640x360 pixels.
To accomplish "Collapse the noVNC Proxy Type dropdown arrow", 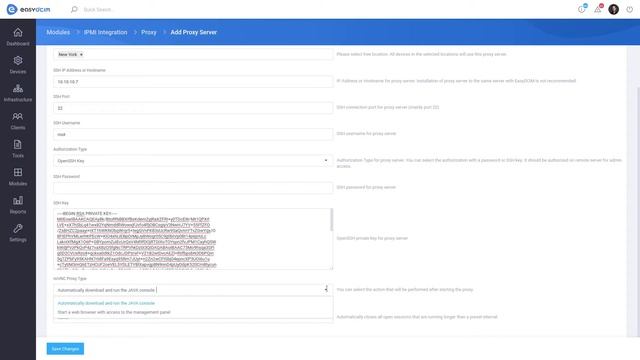I will [326, 289].
